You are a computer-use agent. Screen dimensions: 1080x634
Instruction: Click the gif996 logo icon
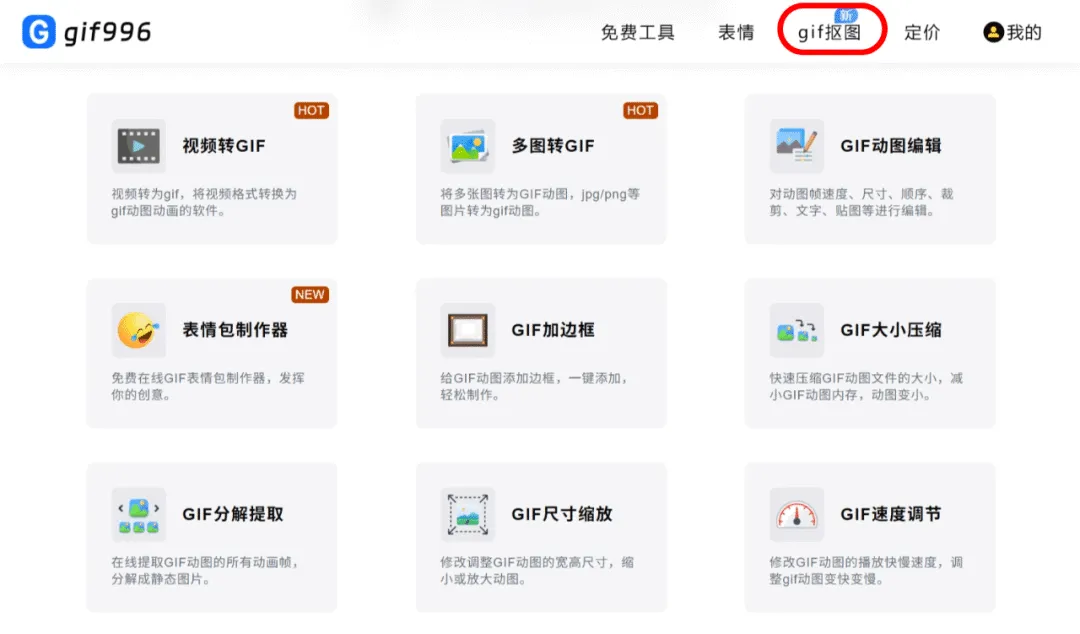(x=40, y=31)
